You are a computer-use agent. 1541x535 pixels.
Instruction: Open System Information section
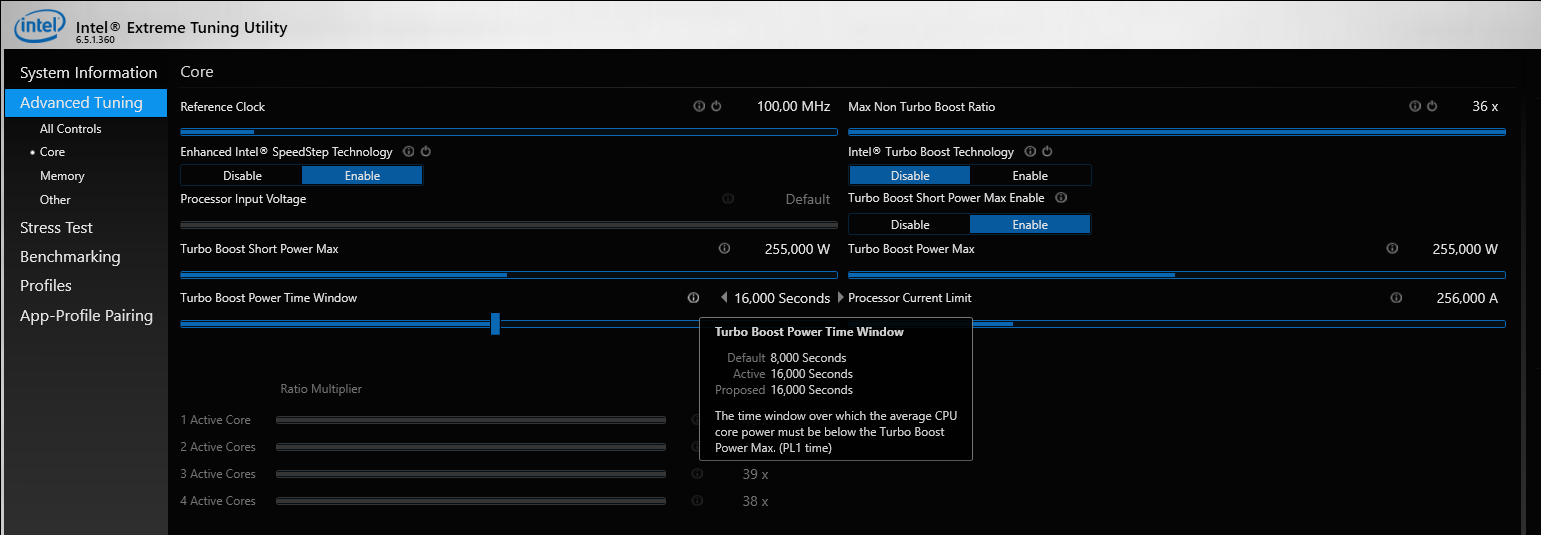click(88, 73)
